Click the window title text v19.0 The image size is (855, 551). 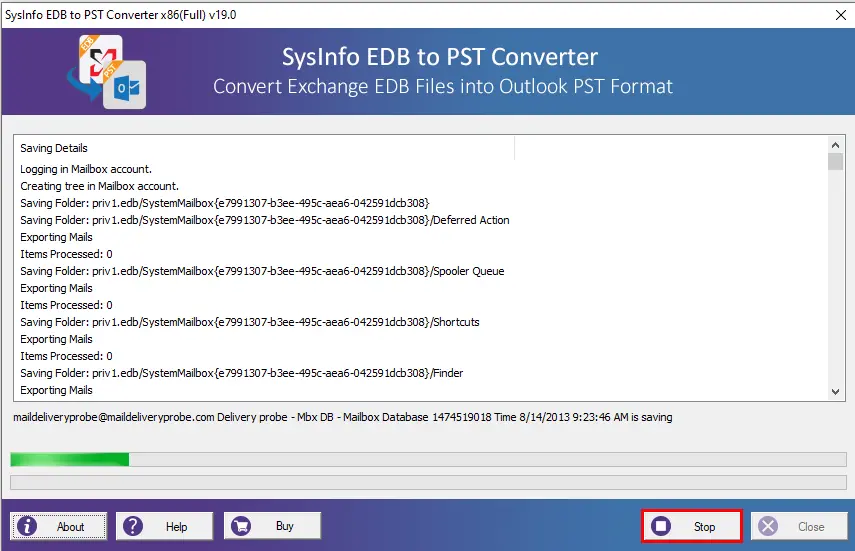pyautogui.click(x=121, y=15)
